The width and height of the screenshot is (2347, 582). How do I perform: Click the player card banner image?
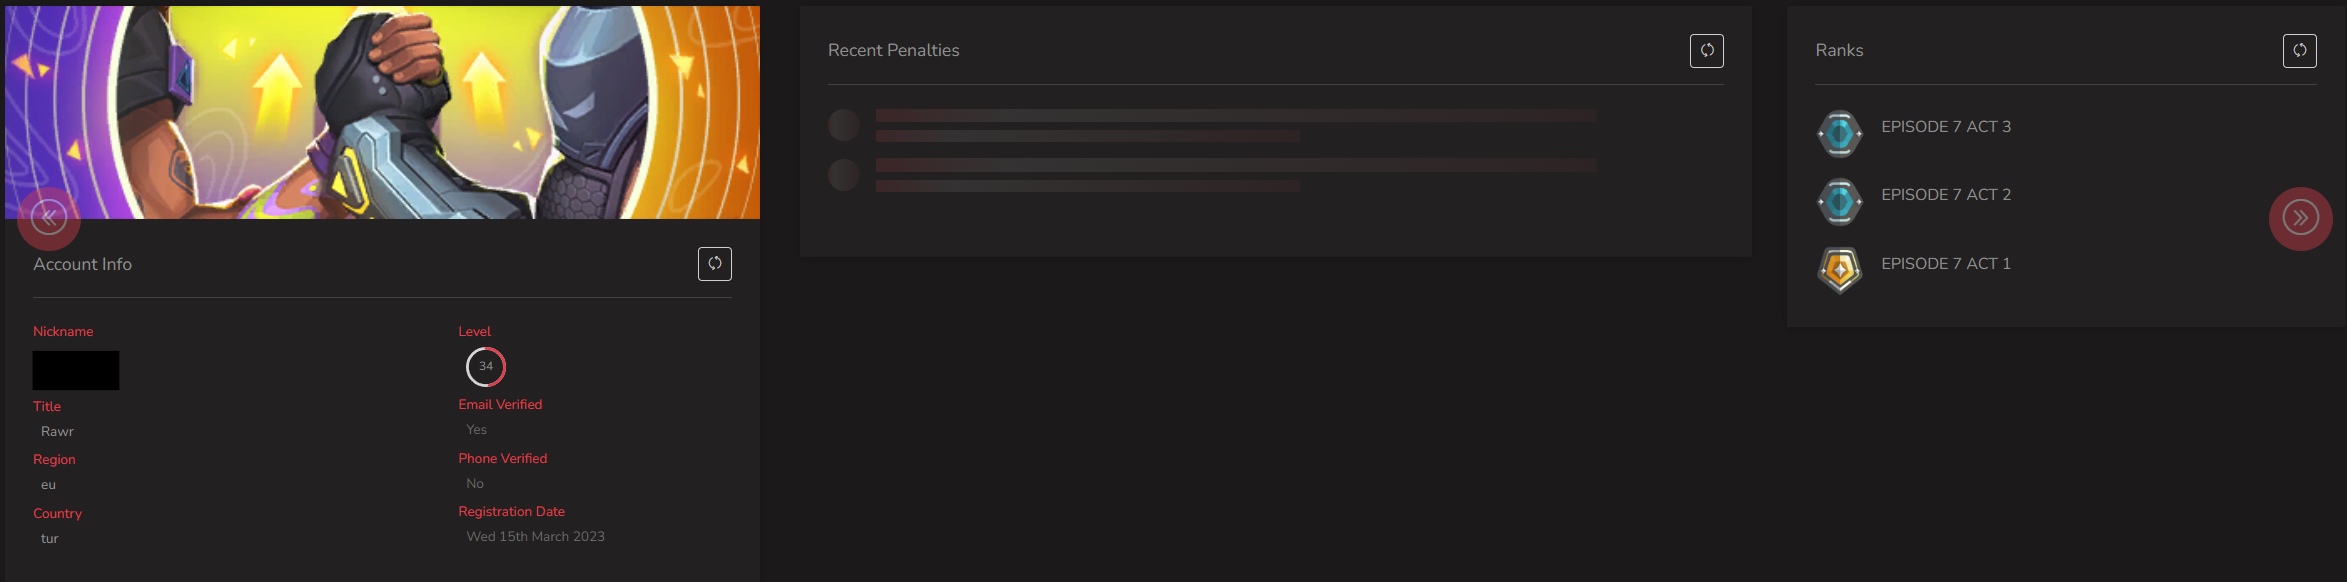pos(382,112)
